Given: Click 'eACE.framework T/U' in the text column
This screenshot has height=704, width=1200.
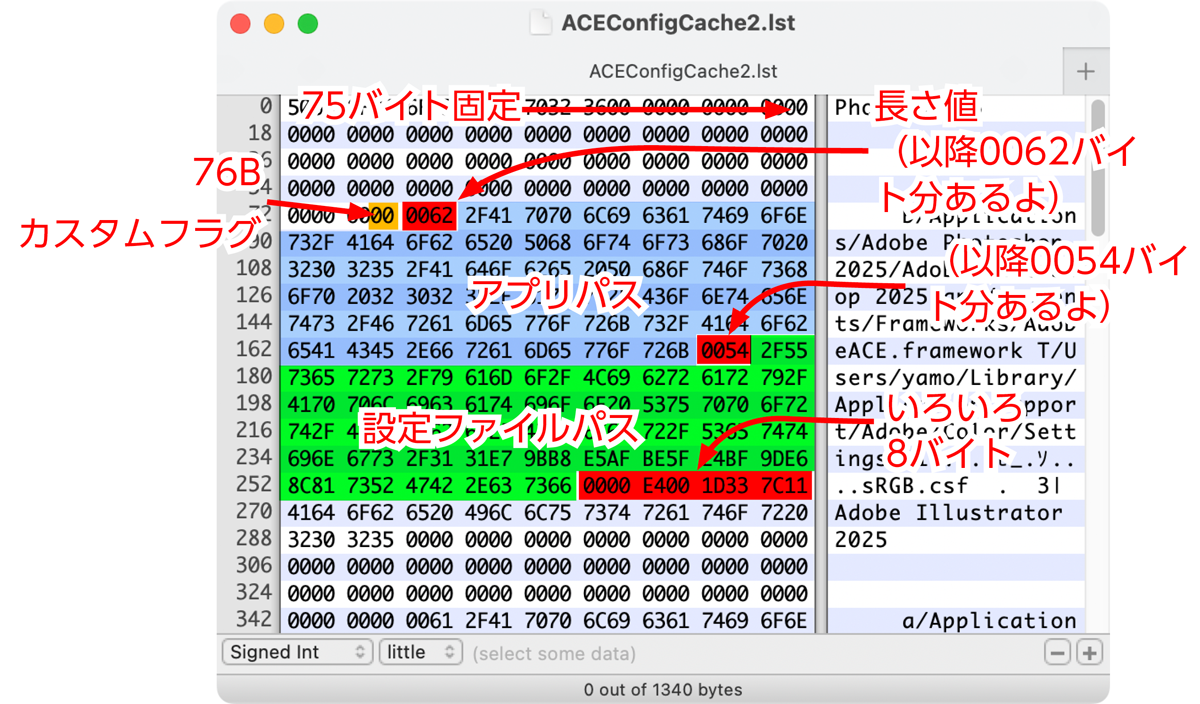Looking at the screenshot, I should click(x=955, y=350).
